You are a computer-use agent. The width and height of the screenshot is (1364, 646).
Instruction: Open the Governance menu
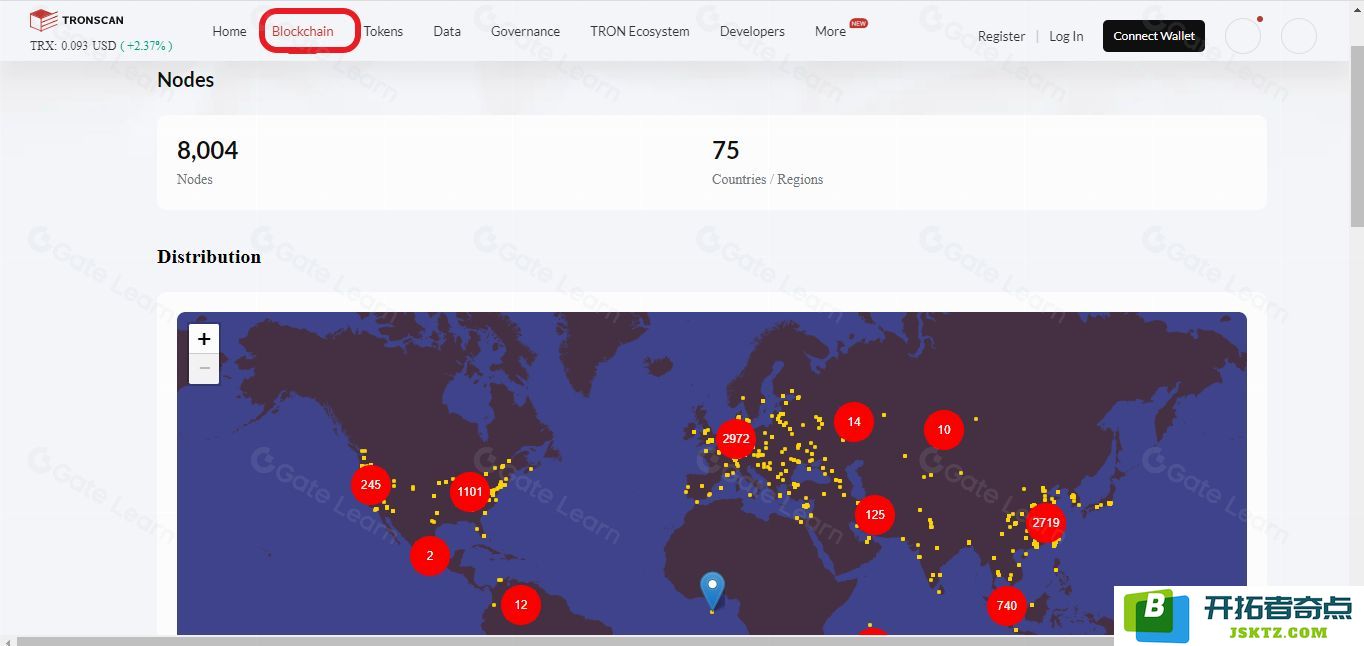[525, 31]
